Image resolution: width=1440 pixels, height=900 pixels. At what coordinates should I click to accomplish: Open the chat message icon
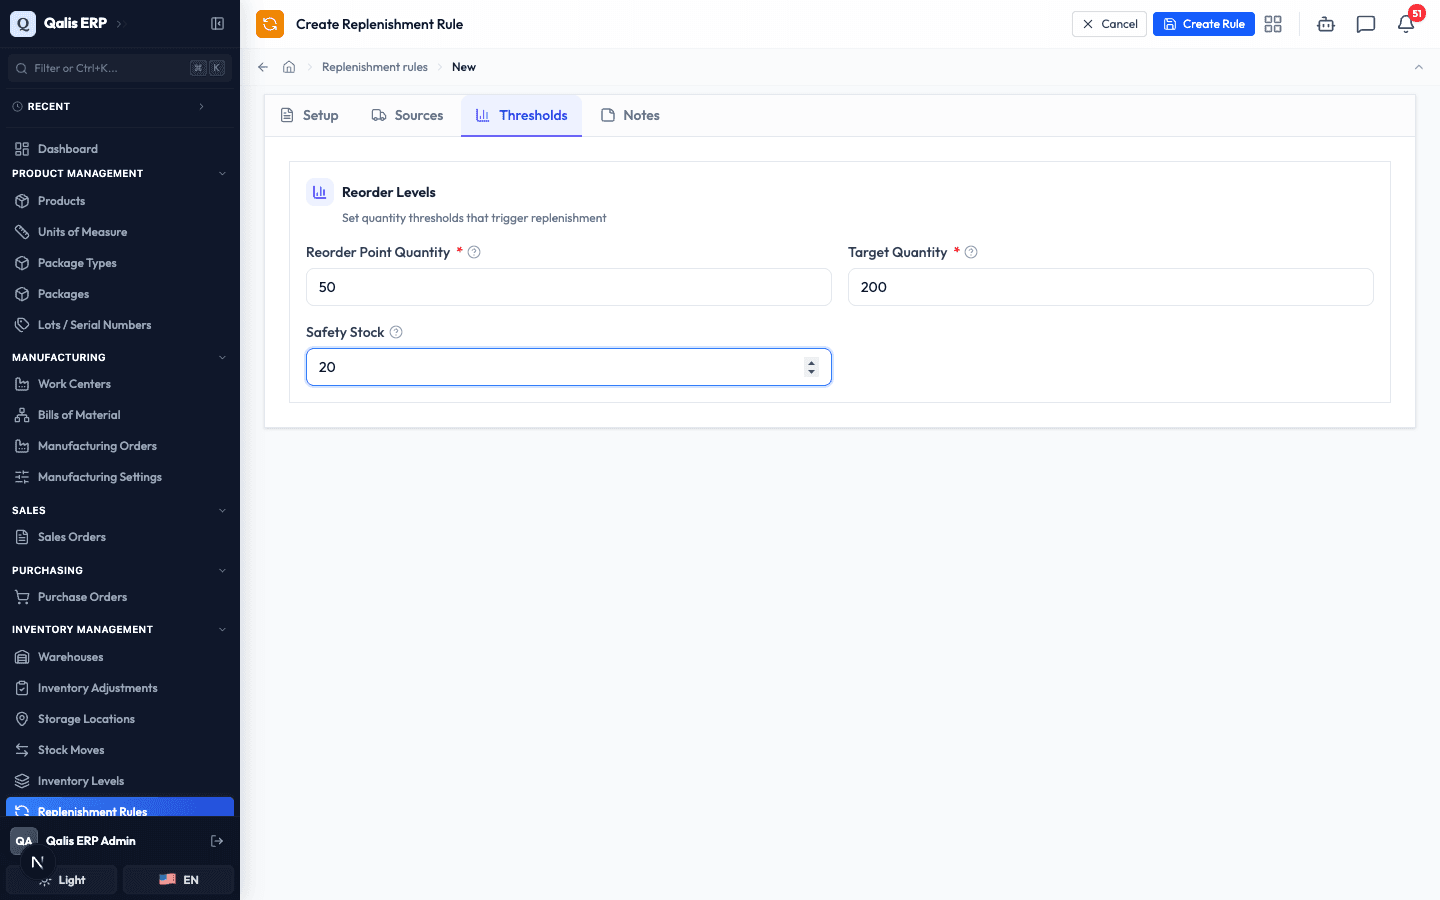click(x=1366, y=24)
